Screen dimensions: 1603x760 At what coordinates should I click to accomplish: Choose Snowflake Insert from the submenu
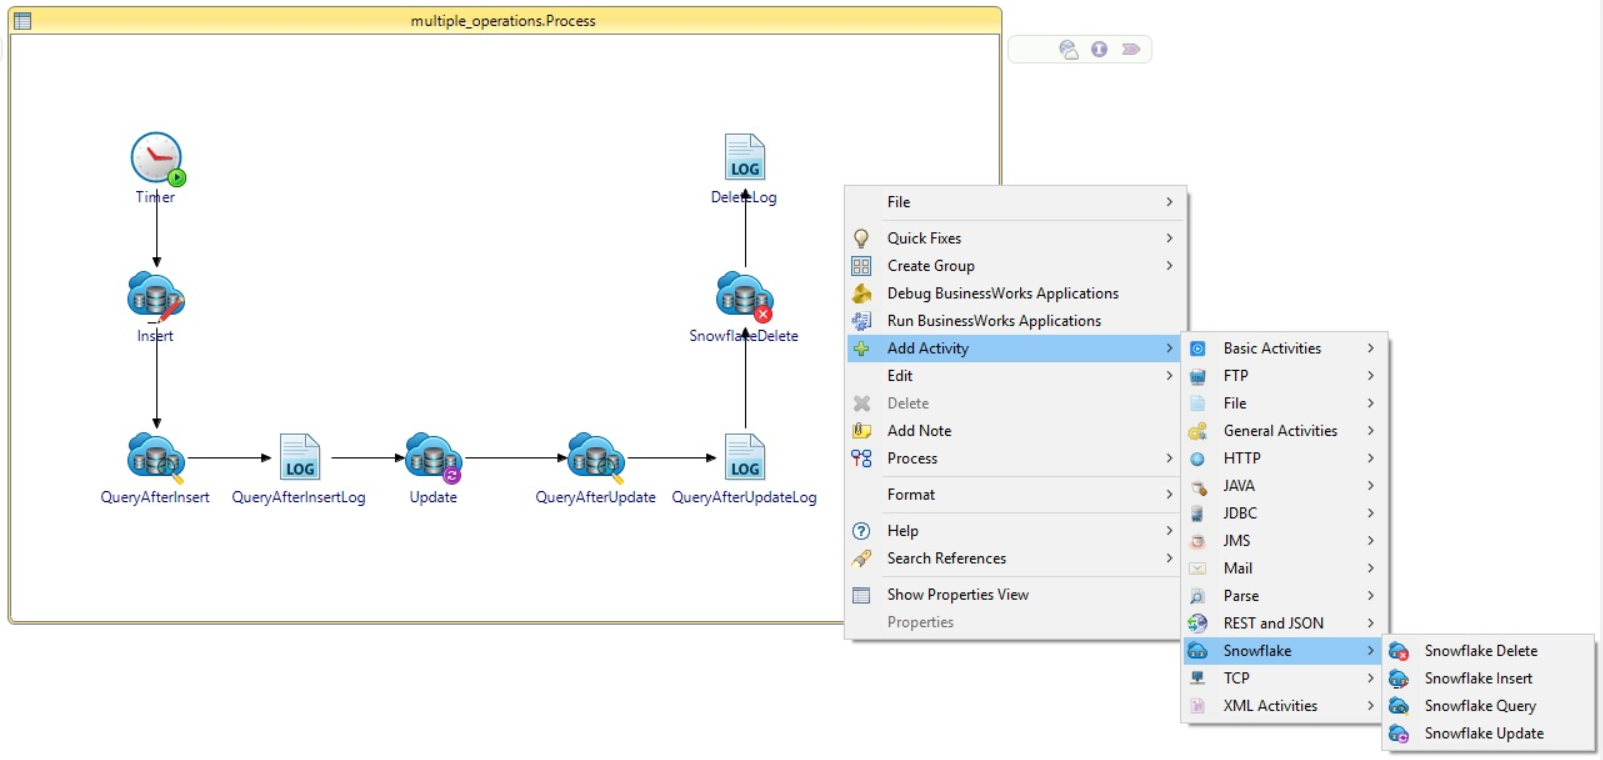click(x=1478, y=678)
